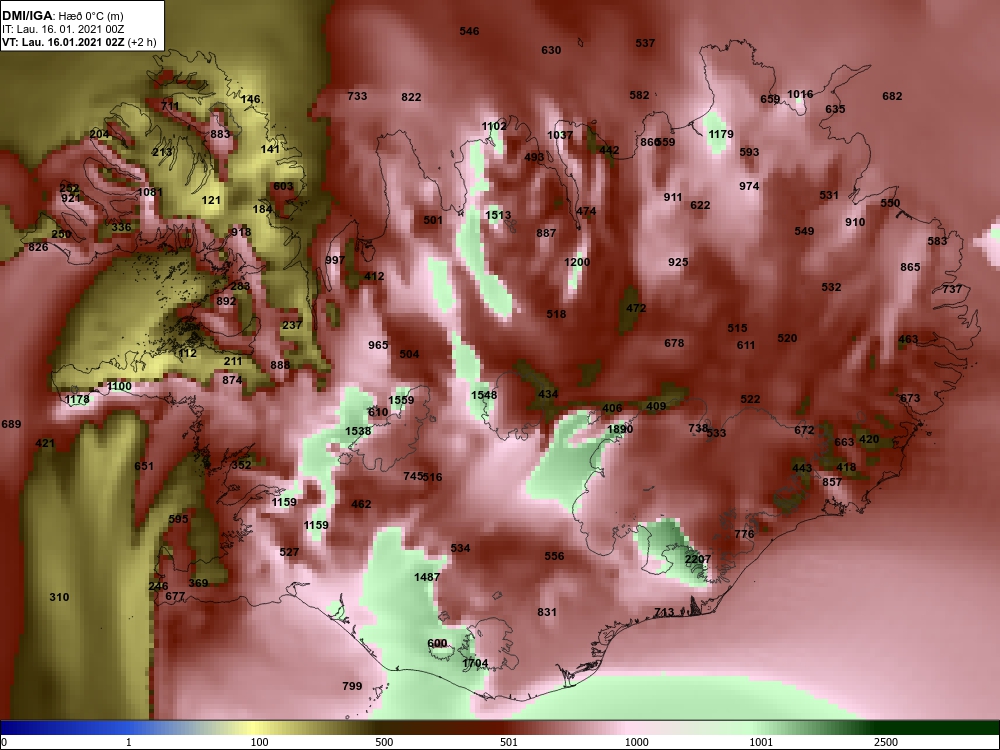The width and height of the screenshot is (1000, 750).
Task: Click the 1016 height value
Action: (800, 94)
